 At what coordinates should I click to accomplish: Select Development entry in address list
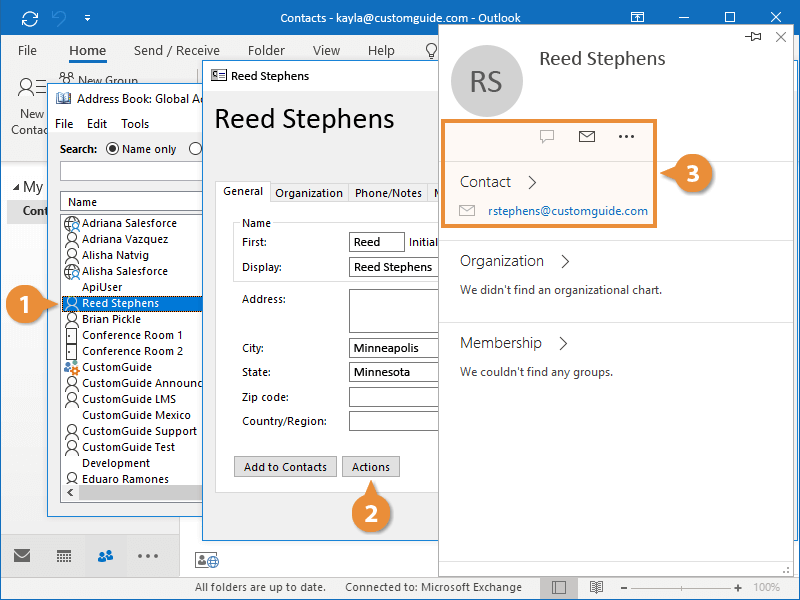tap(116, 463)
